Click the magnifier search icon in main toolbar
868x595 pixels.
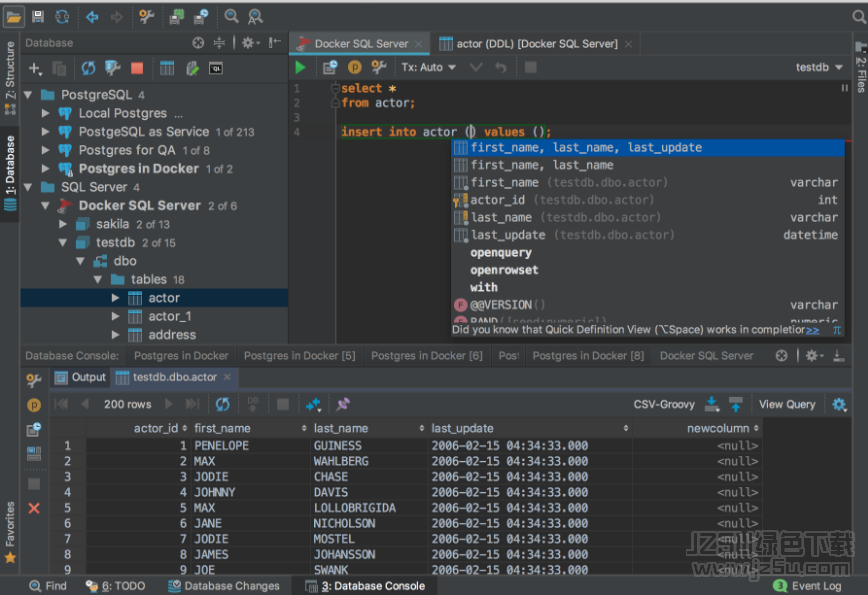(x=231, y=17)
